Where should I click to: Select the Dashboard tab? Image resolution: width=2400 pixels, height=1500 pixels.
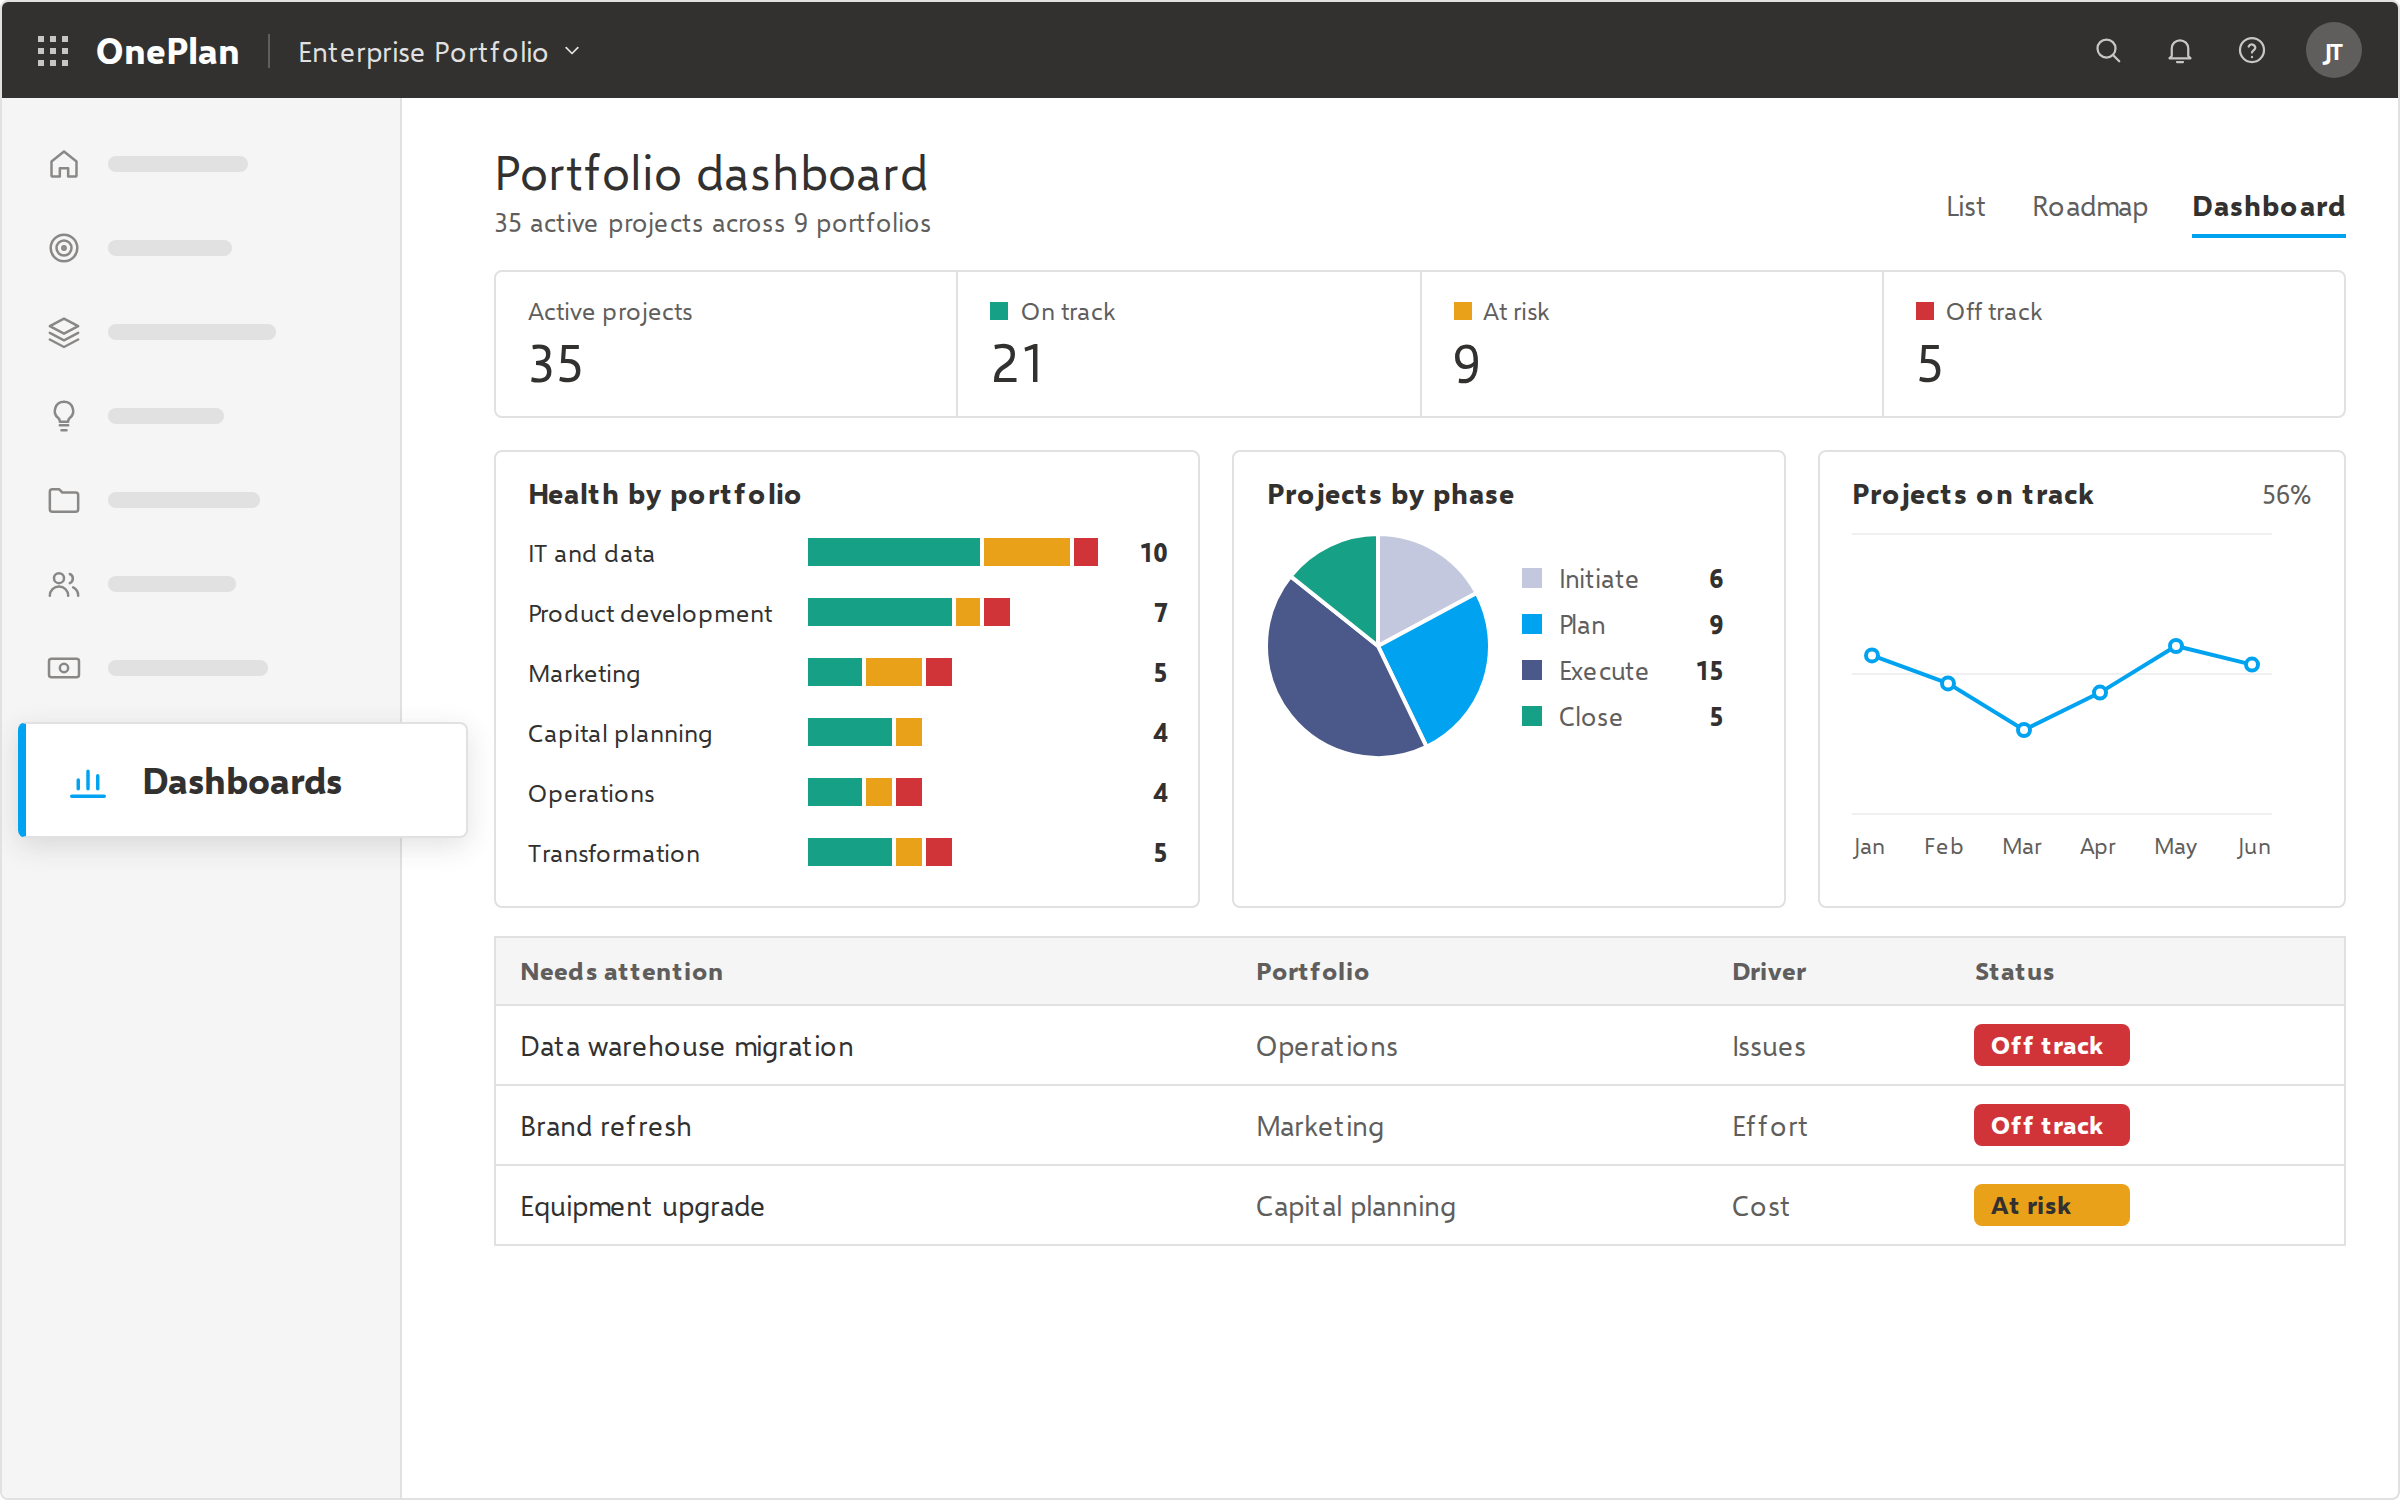coord(2268,207)
